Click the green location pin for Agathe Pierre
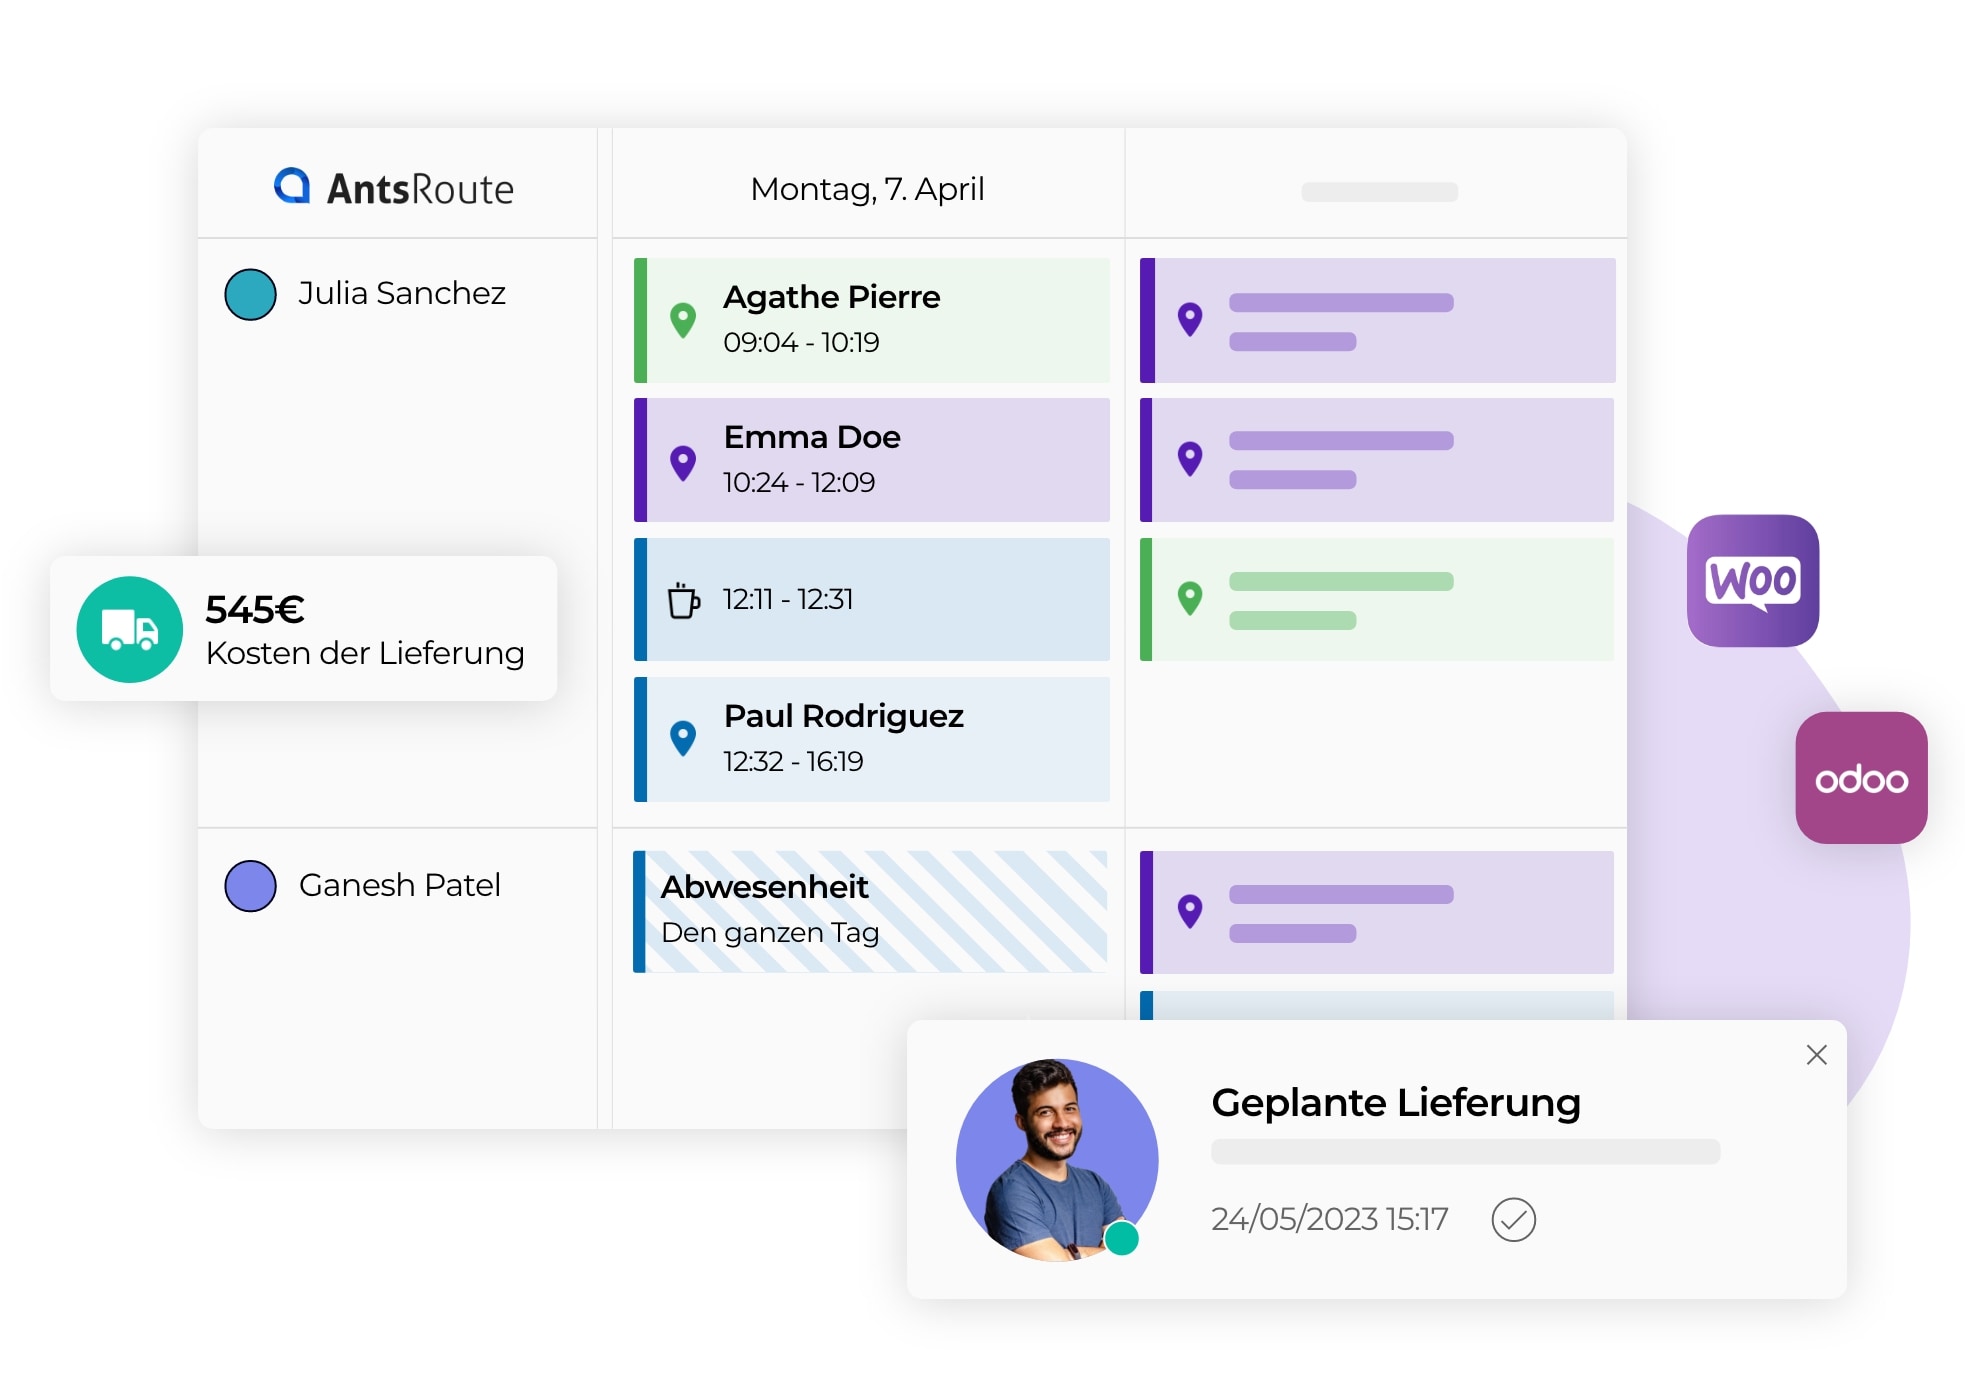The height and width of the screenshot is (1398, 1965). point(684,319)
